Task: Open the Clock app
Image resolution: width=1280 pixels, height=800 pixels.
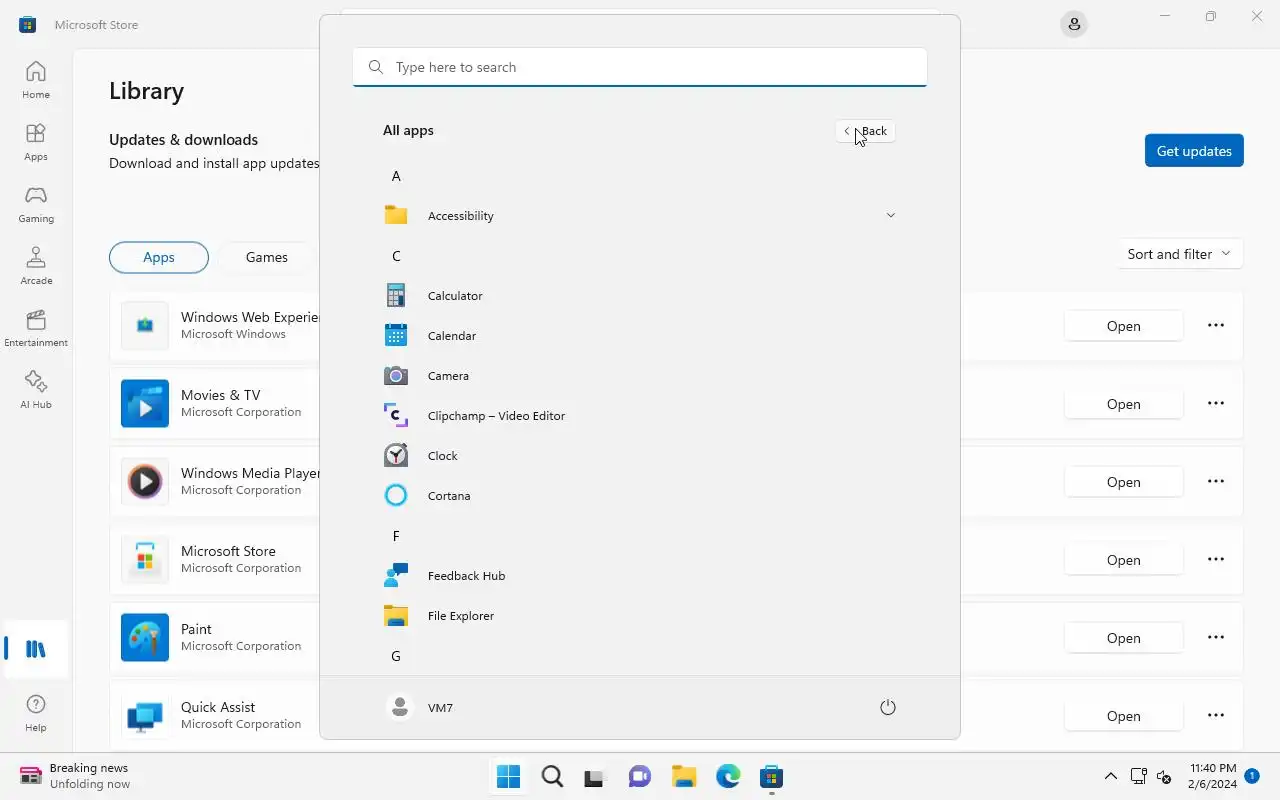Action: (640, 456)
